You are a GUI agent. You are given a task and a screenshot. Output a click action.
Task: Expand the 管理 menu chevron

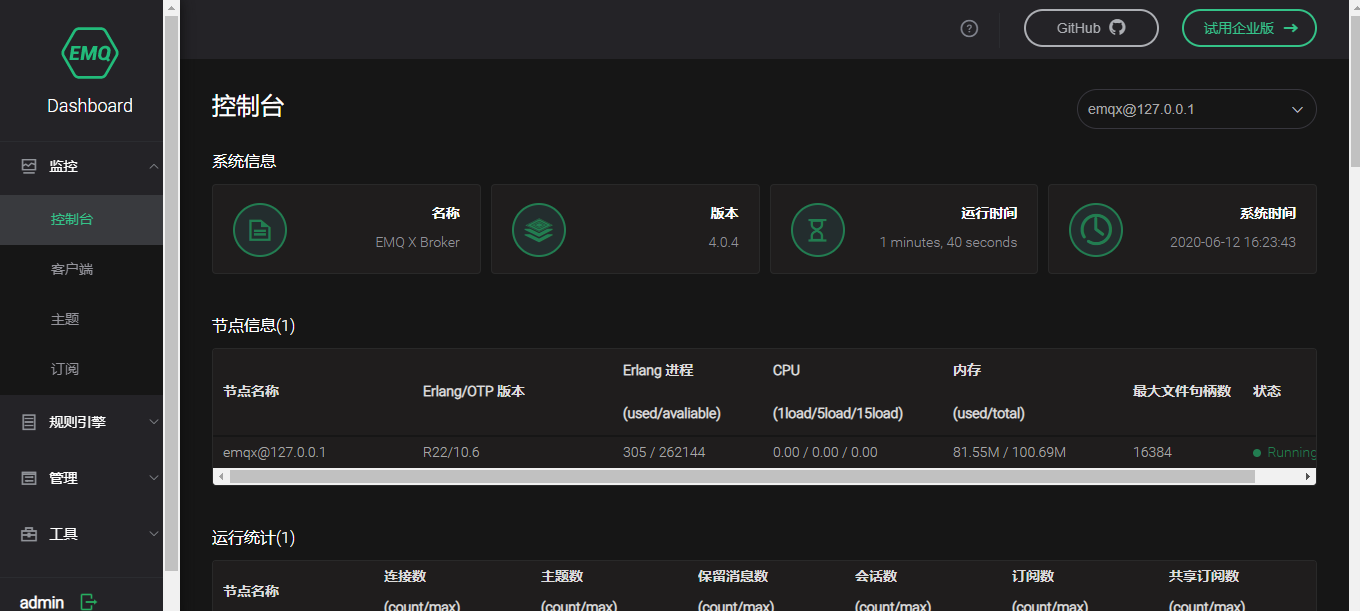click(154, 478)
